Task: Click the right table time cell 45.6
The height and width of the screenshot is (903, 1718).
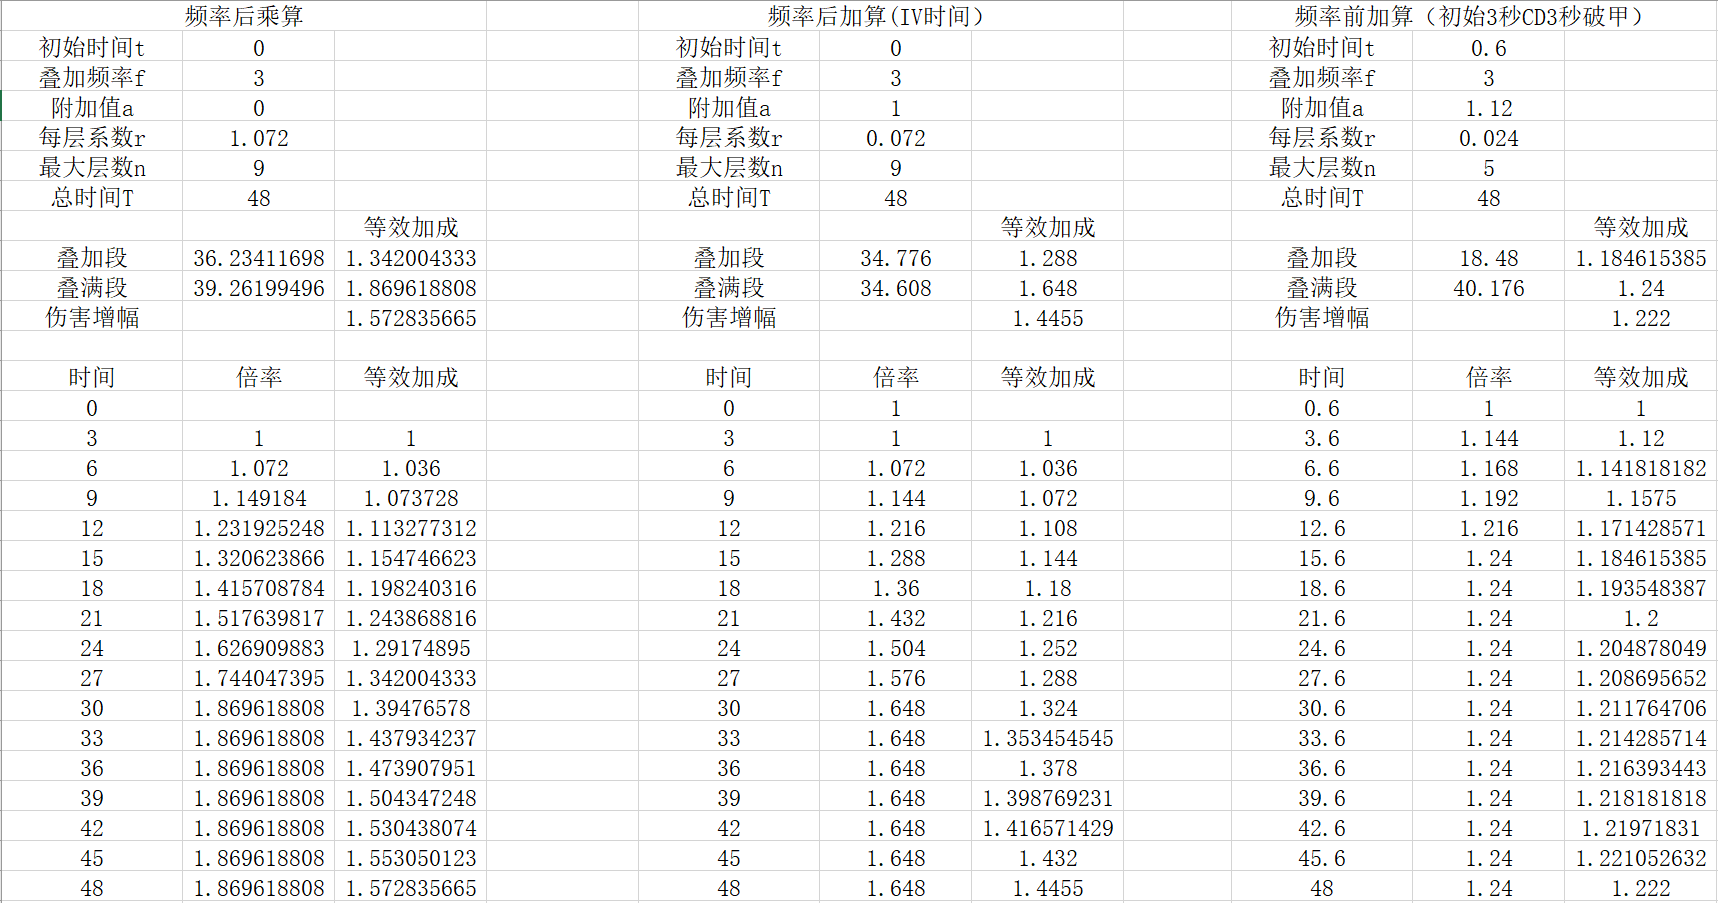Action: (1322, 858)
